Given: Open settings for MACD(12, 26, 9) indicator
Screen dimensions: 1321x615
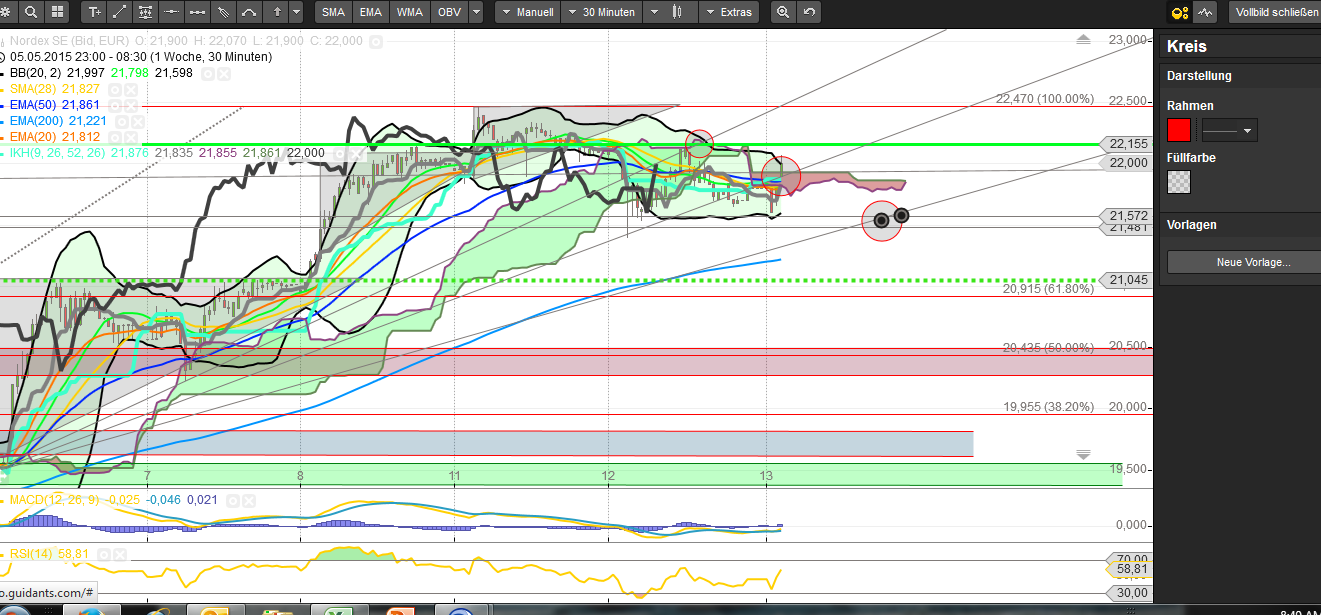Looking at the screenshot, I should click(x=234, y=500).
